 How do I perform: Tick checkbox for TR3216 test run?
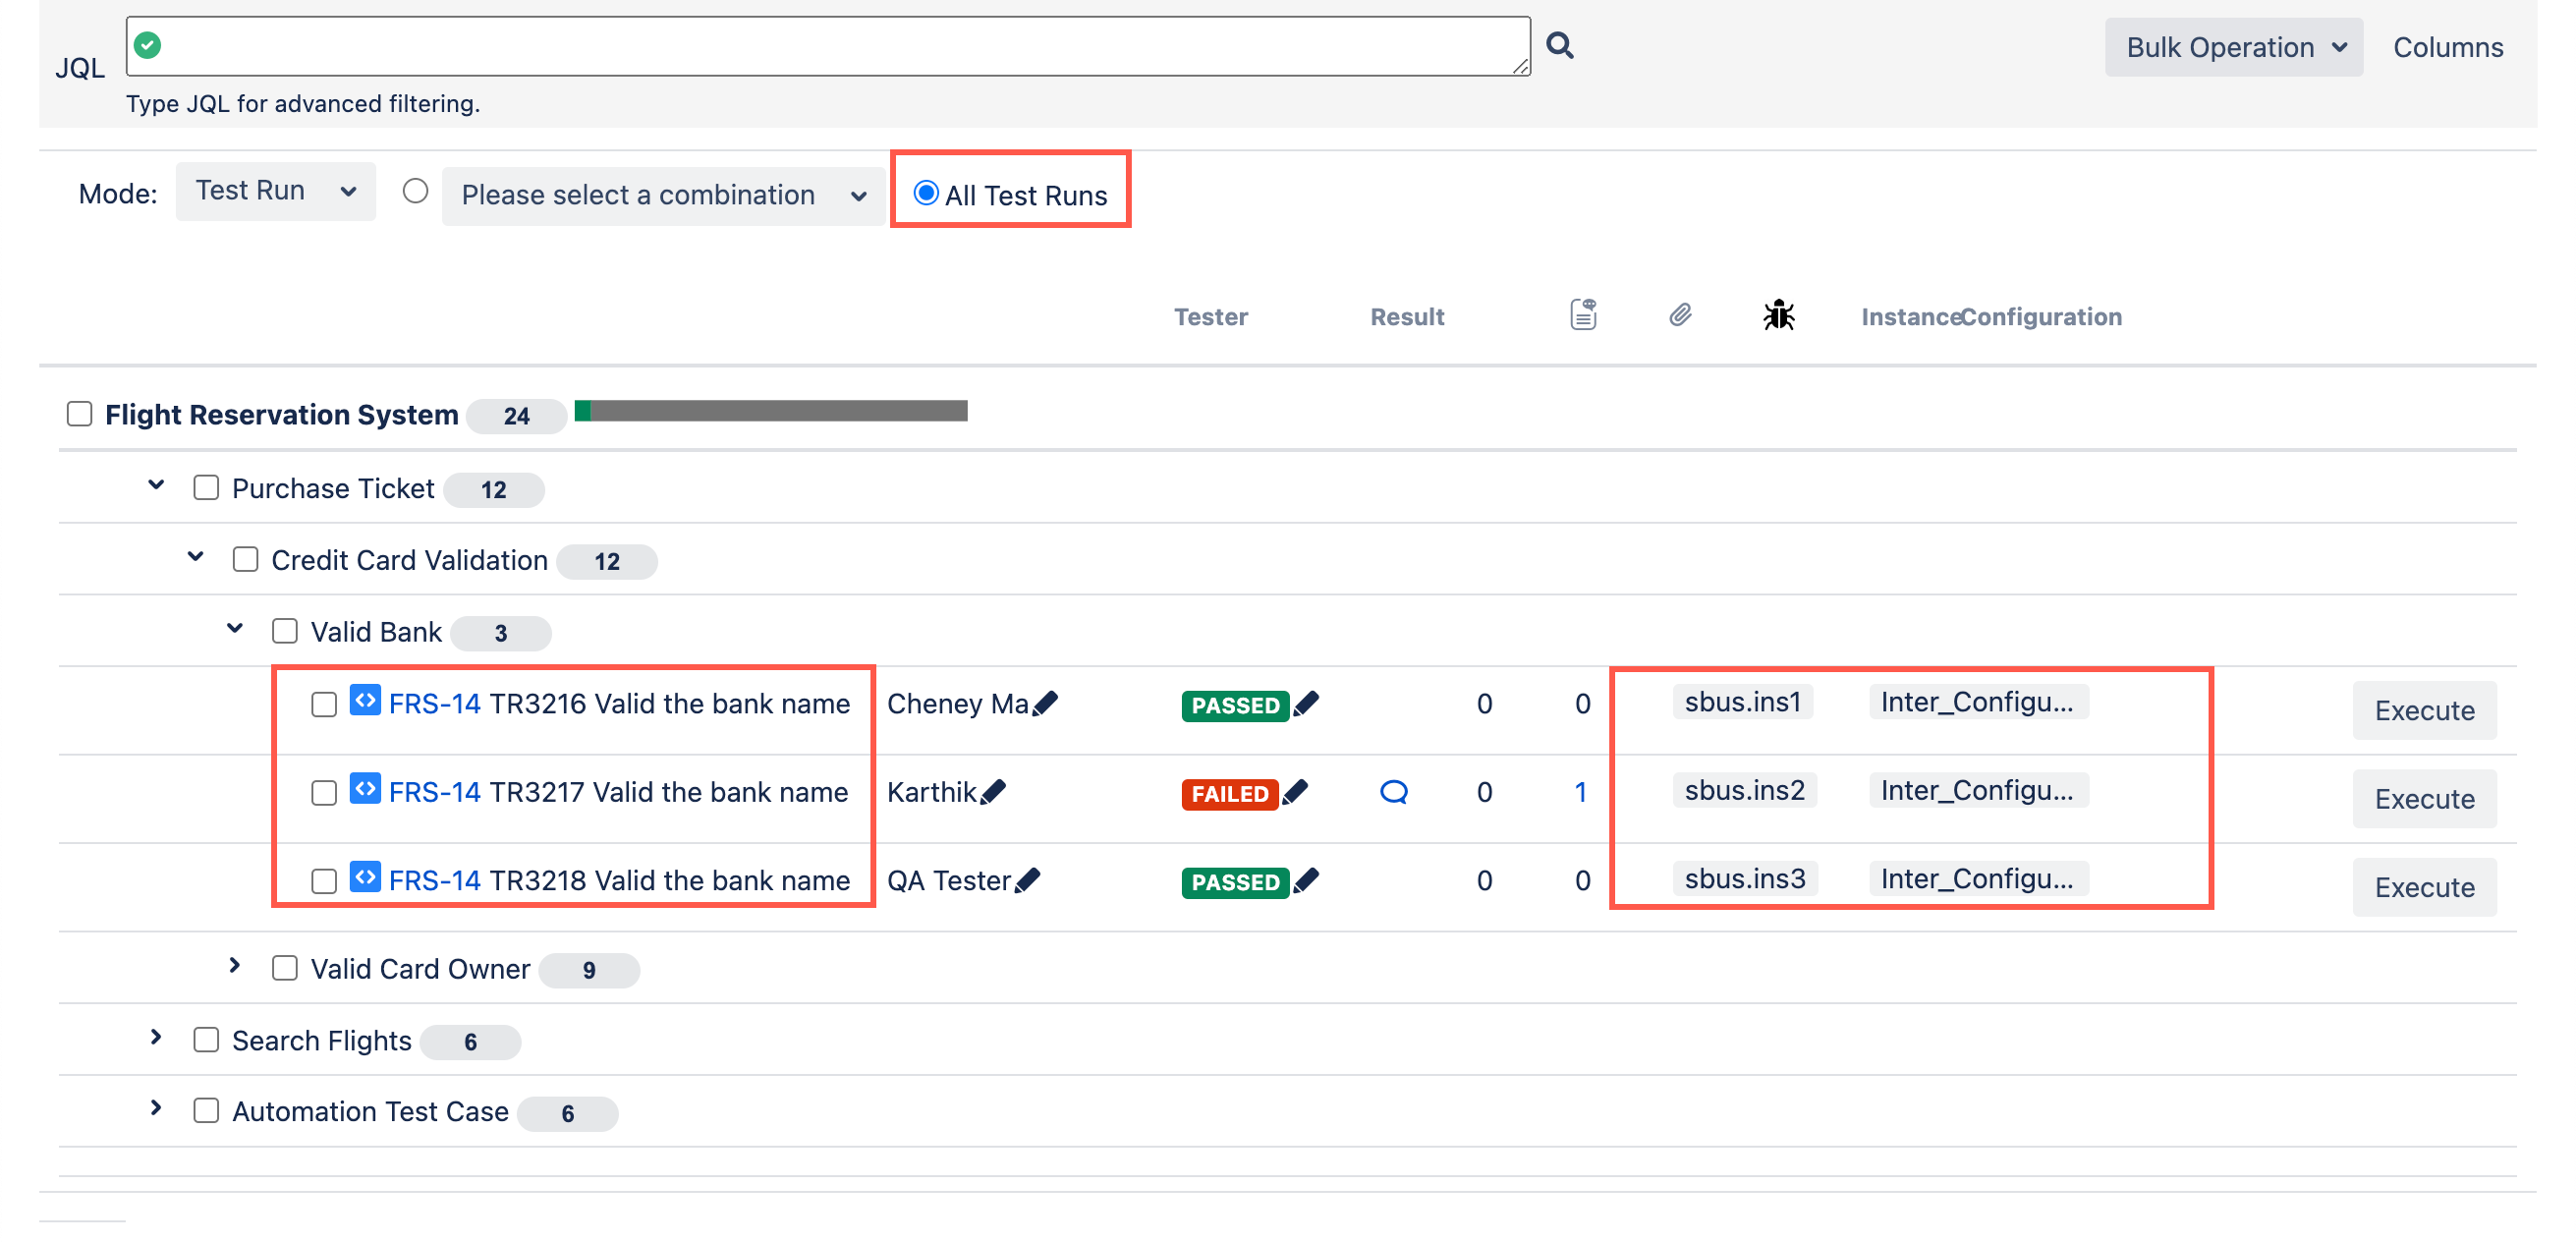click(x=323, y=704)
